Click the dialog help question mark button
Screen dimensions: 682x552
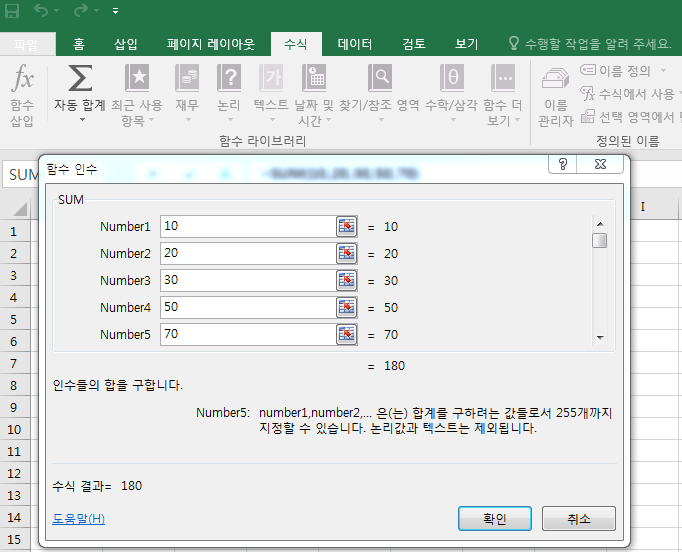tap(562, 164)
